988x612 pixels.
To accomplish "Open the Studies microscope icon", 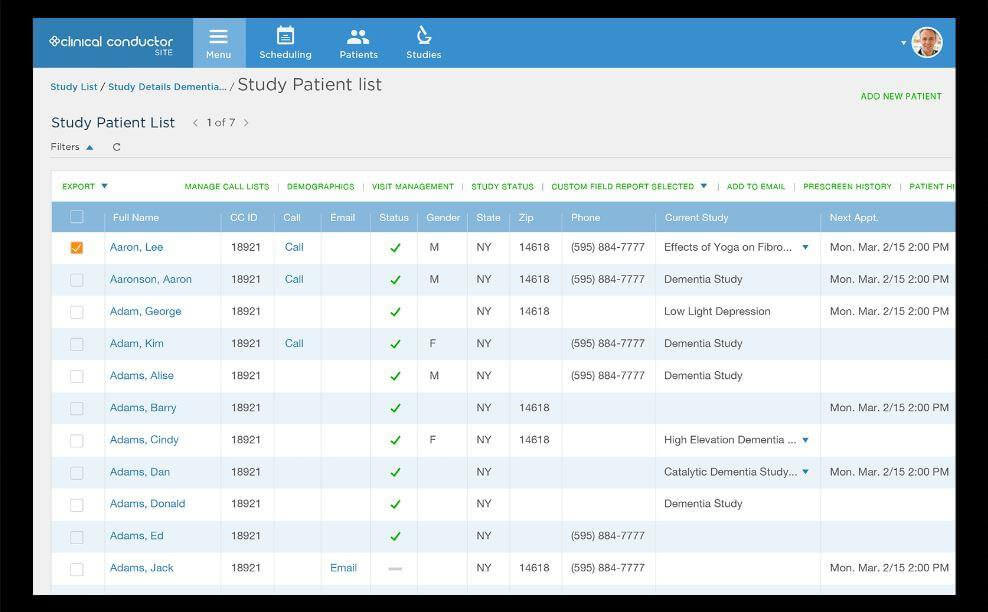I will (x=424, y=35).
